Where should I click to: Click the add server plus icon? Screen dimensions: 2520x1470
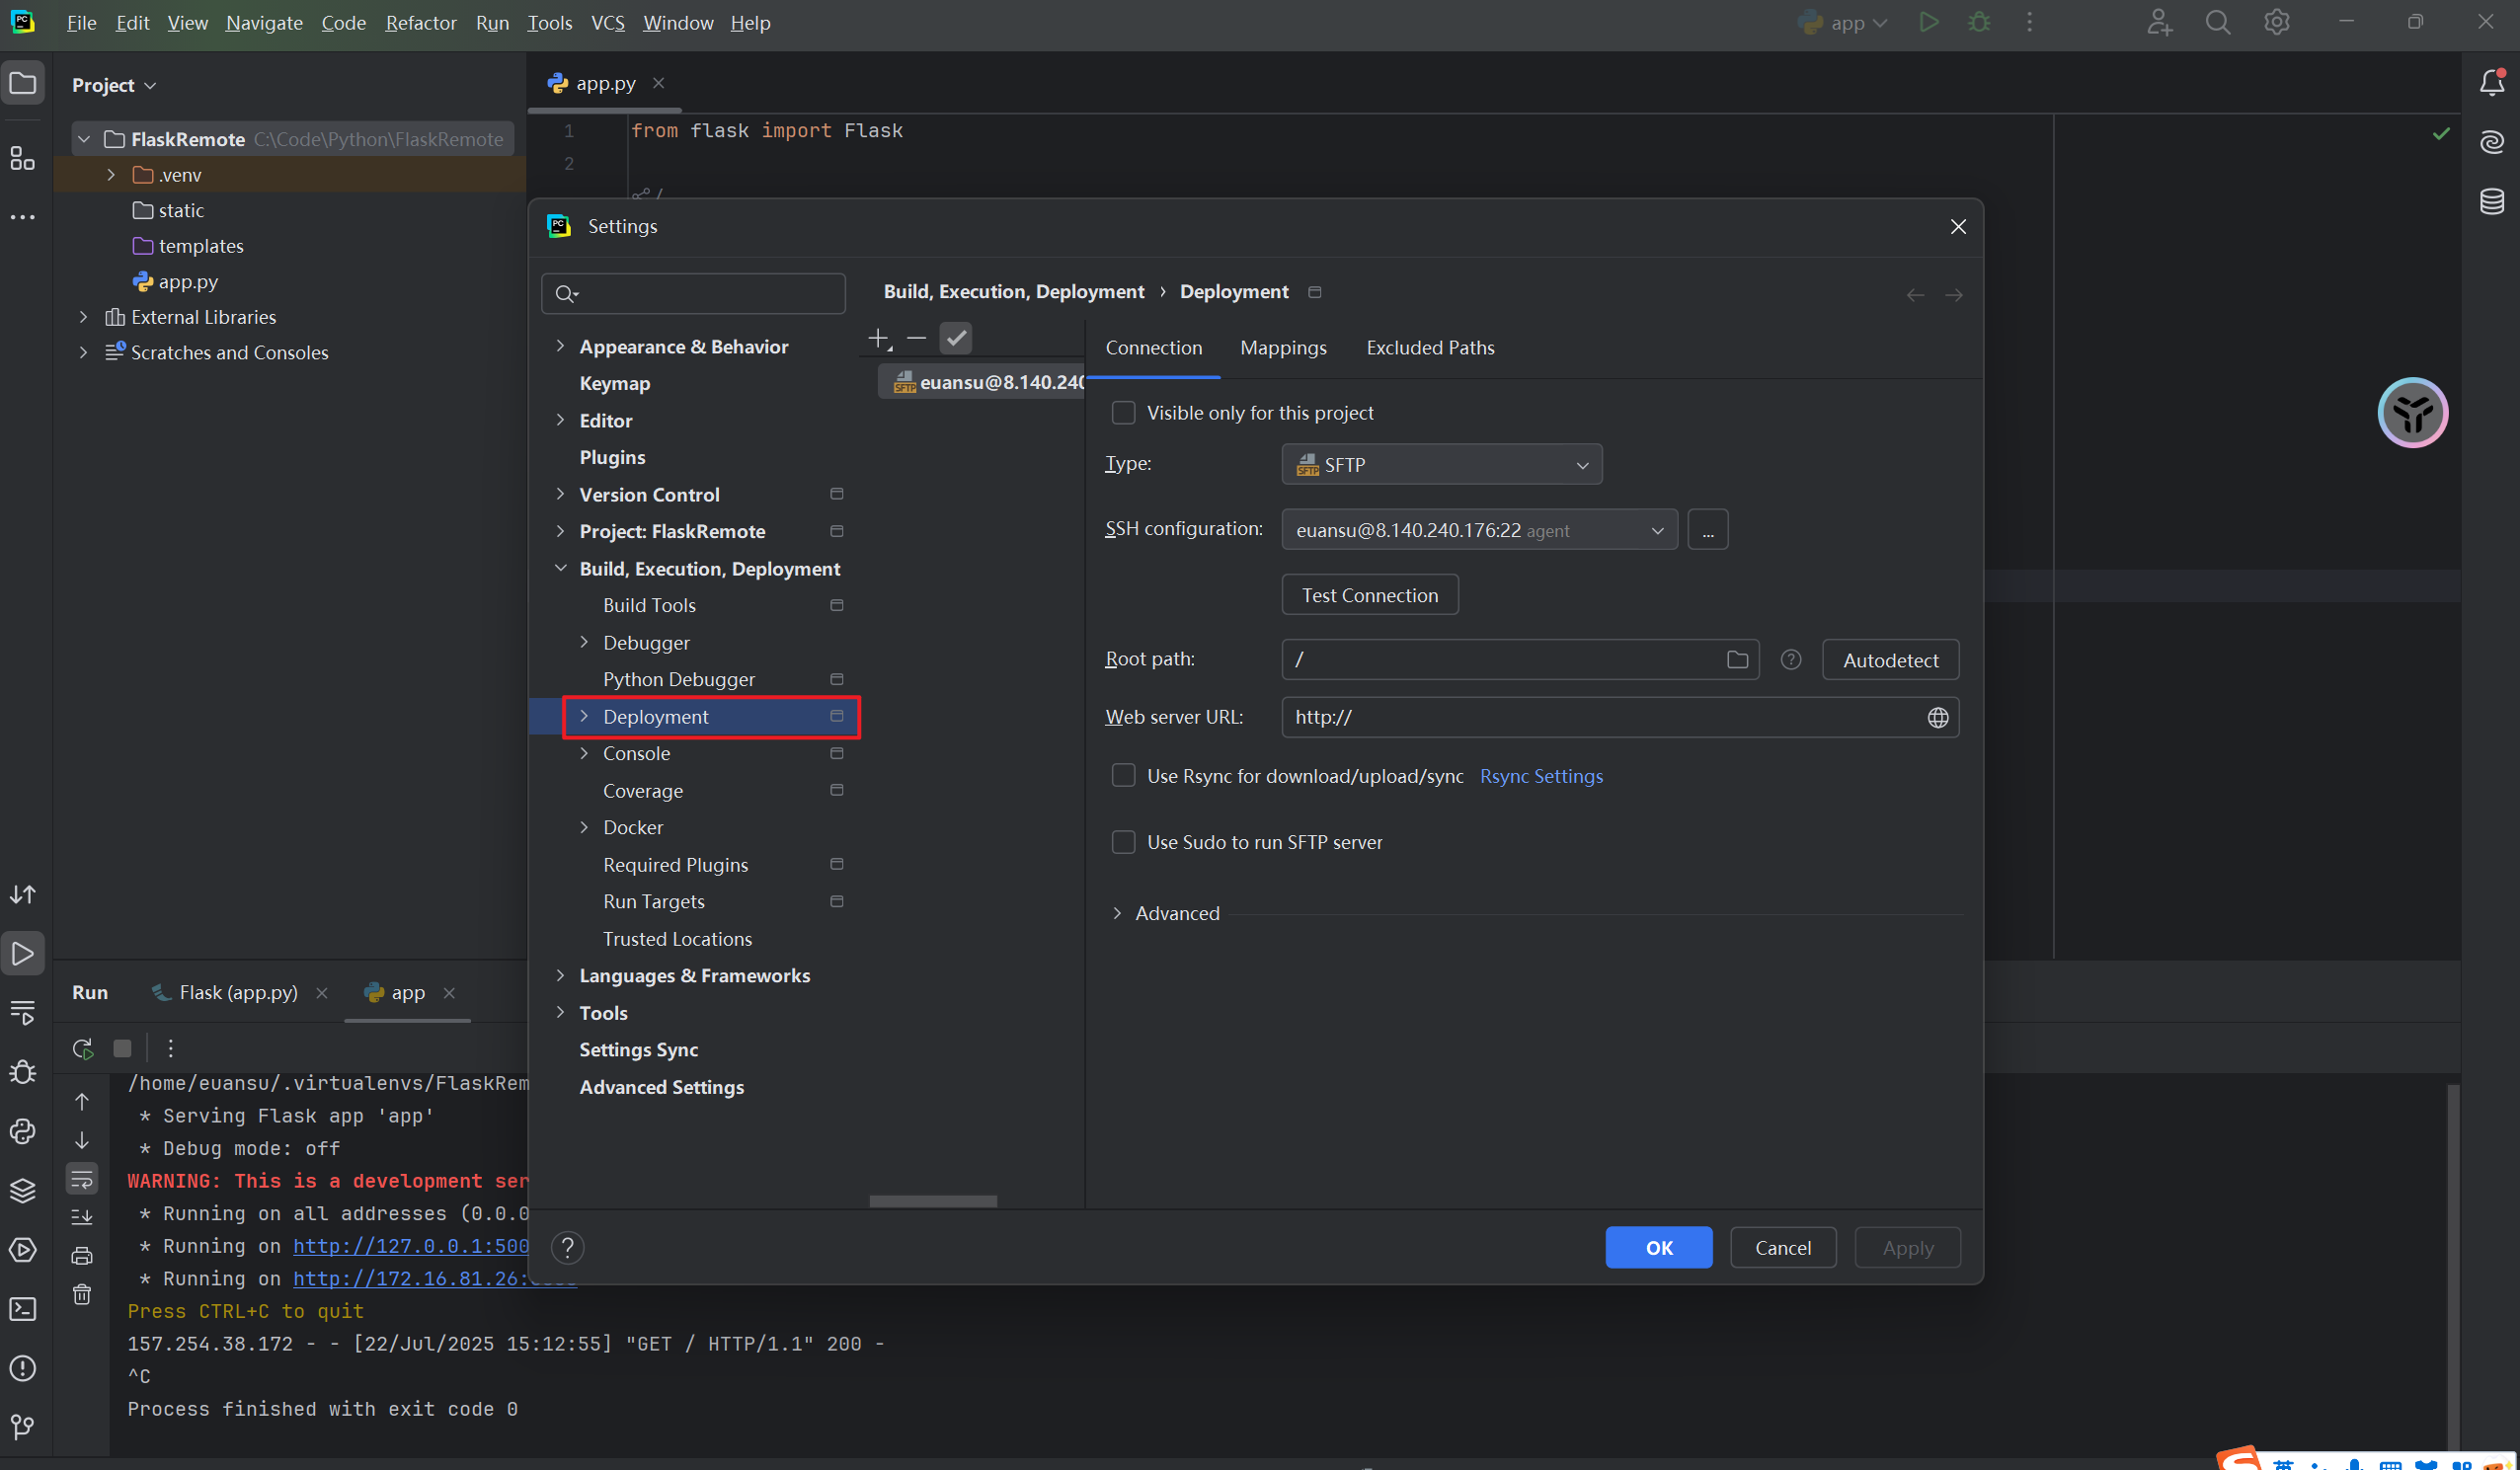(878, 338)
